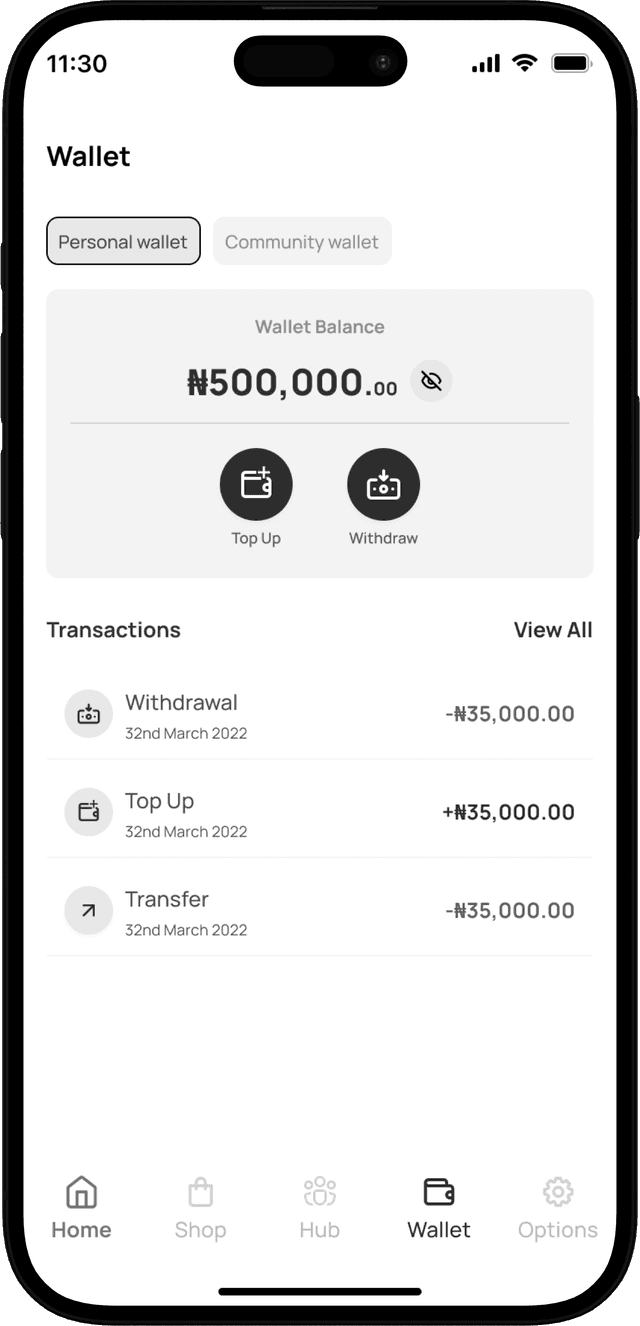
Task: Select the Top Up transaction entry
Action: click(320, 812)
